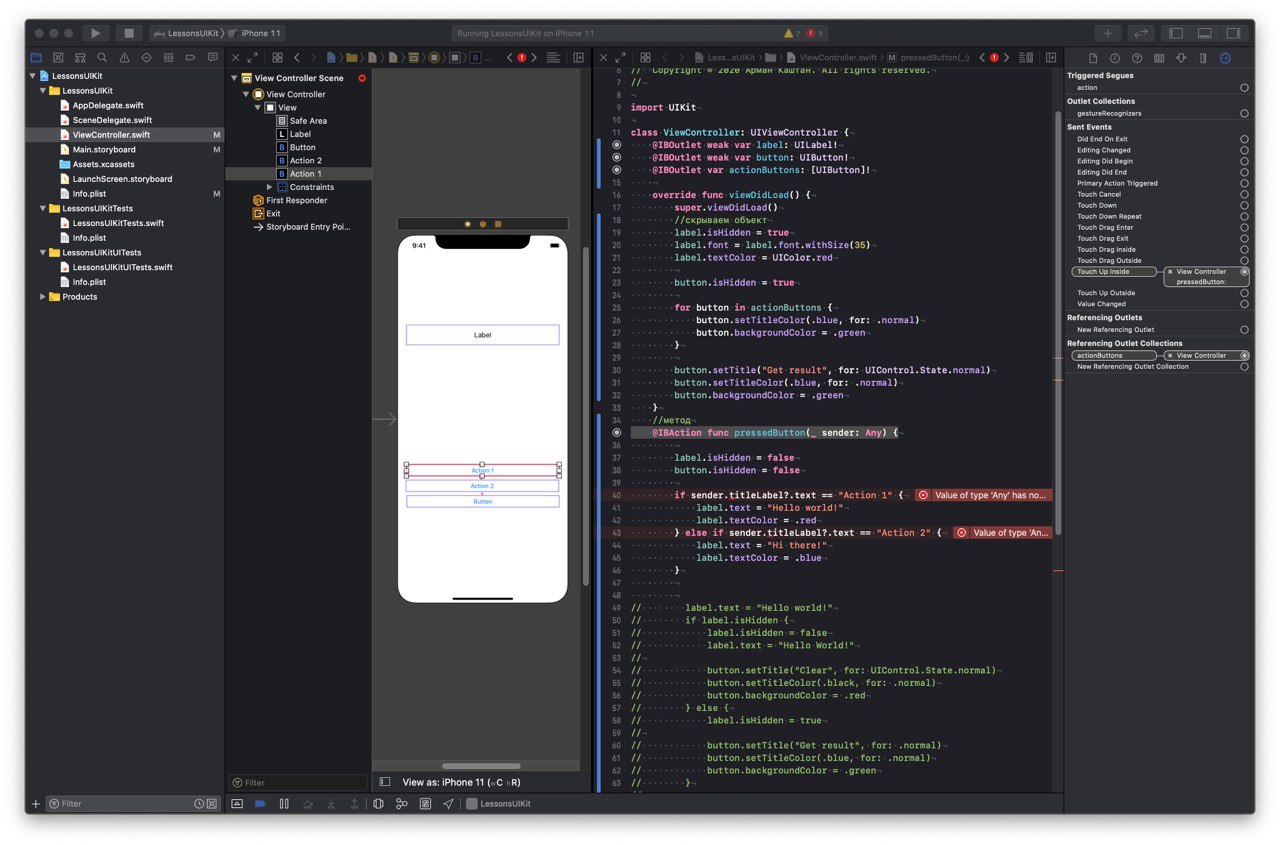This screenshot has width=1280, height=845.
Task: Select AppDelegate.swift file
Action: click(108, 105)
